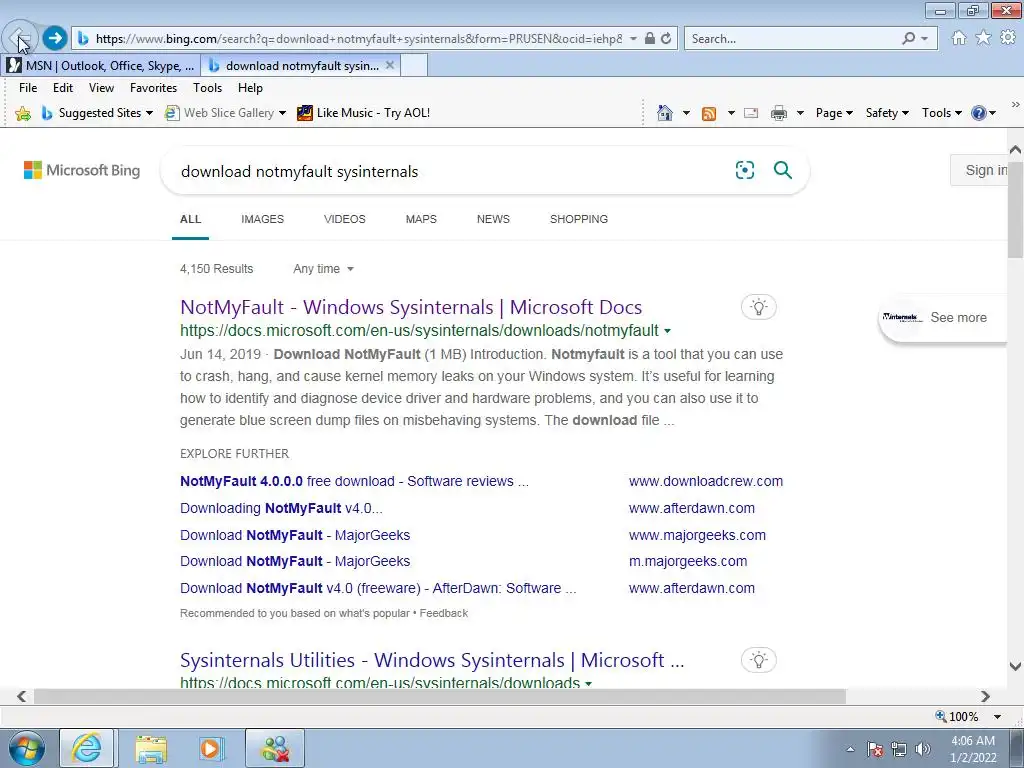
Task: Click the magnifier in IE Search box
Action: pyautogui.click(x=908, y=39)
